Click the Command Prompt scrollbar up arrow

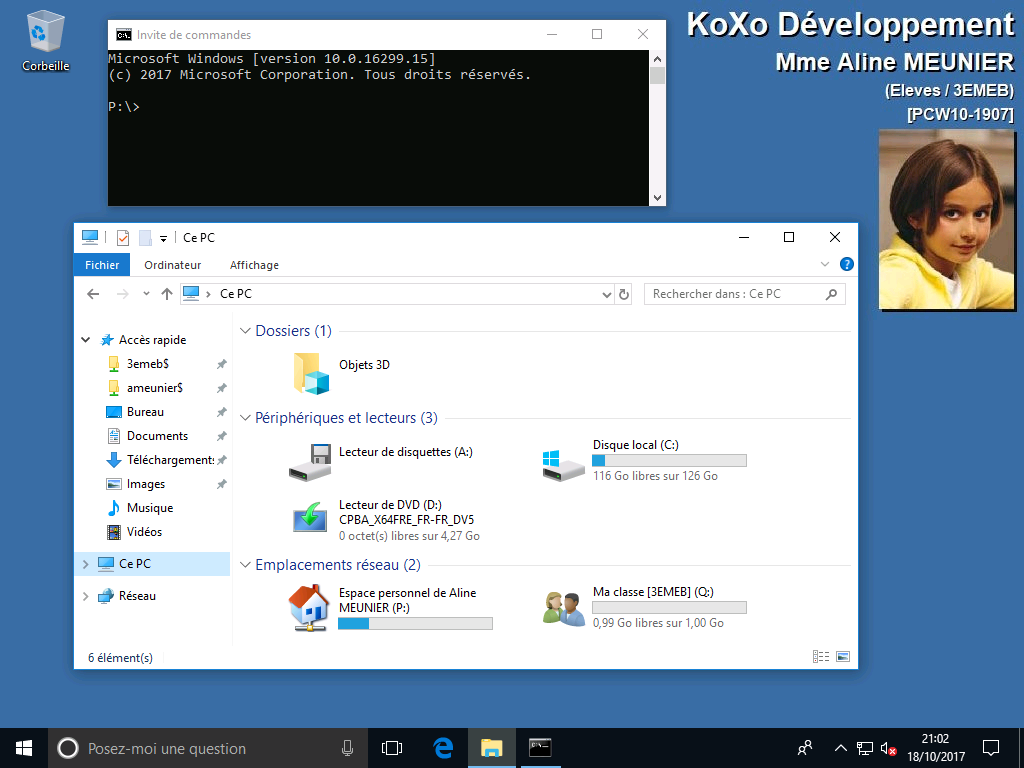658,59
